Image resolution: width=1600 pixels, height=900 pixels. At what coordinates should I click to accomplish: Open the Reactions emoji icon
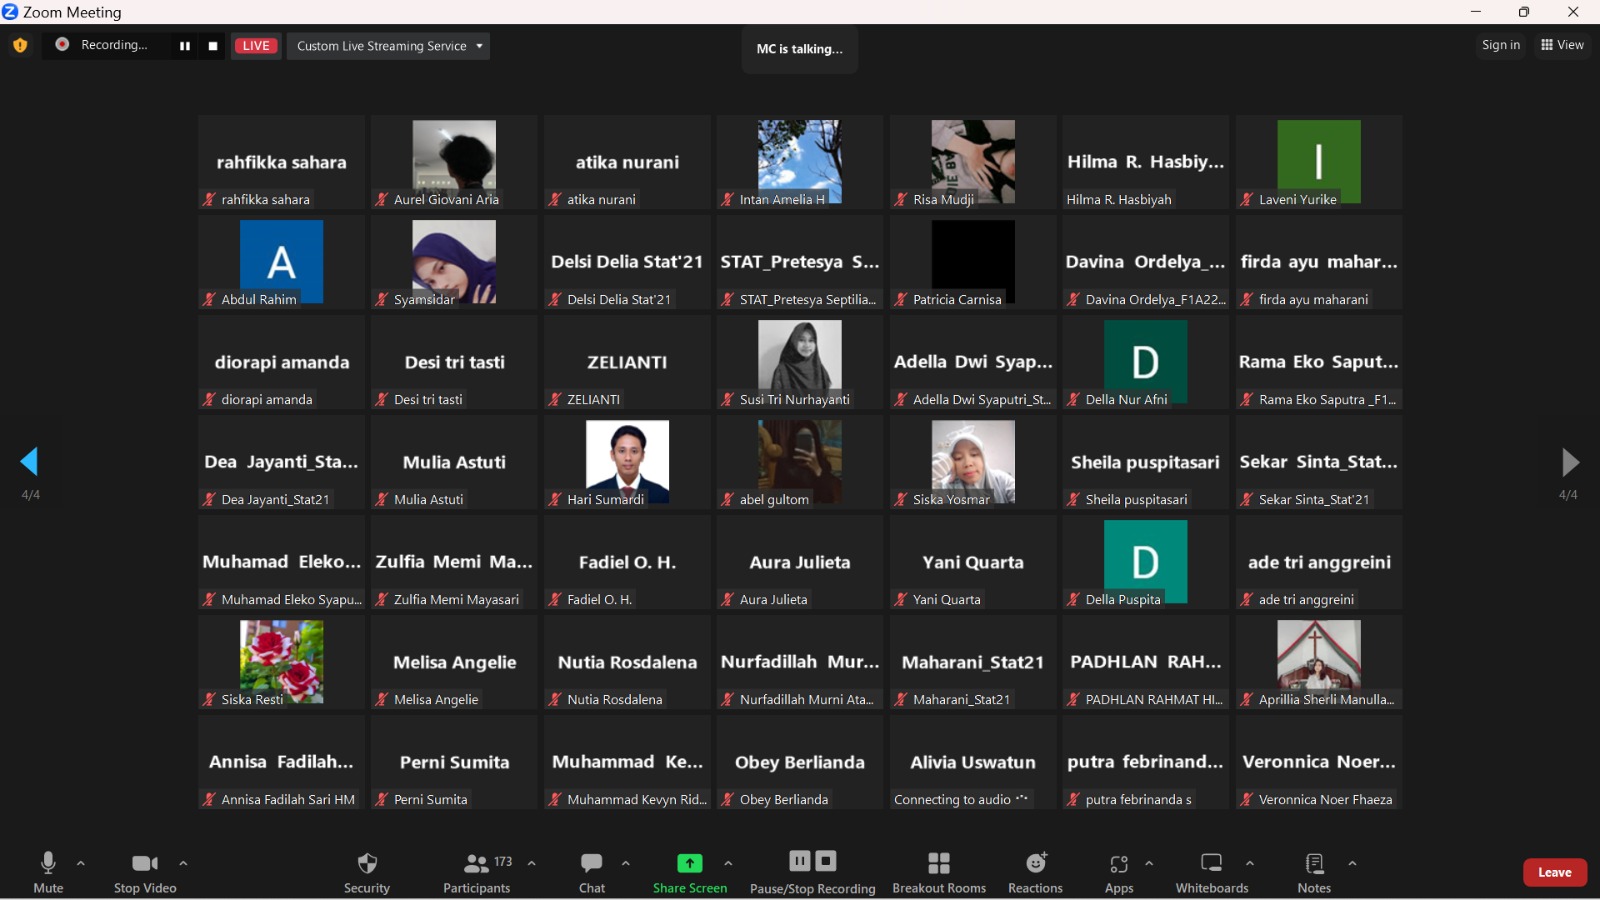pos(1036,863)
